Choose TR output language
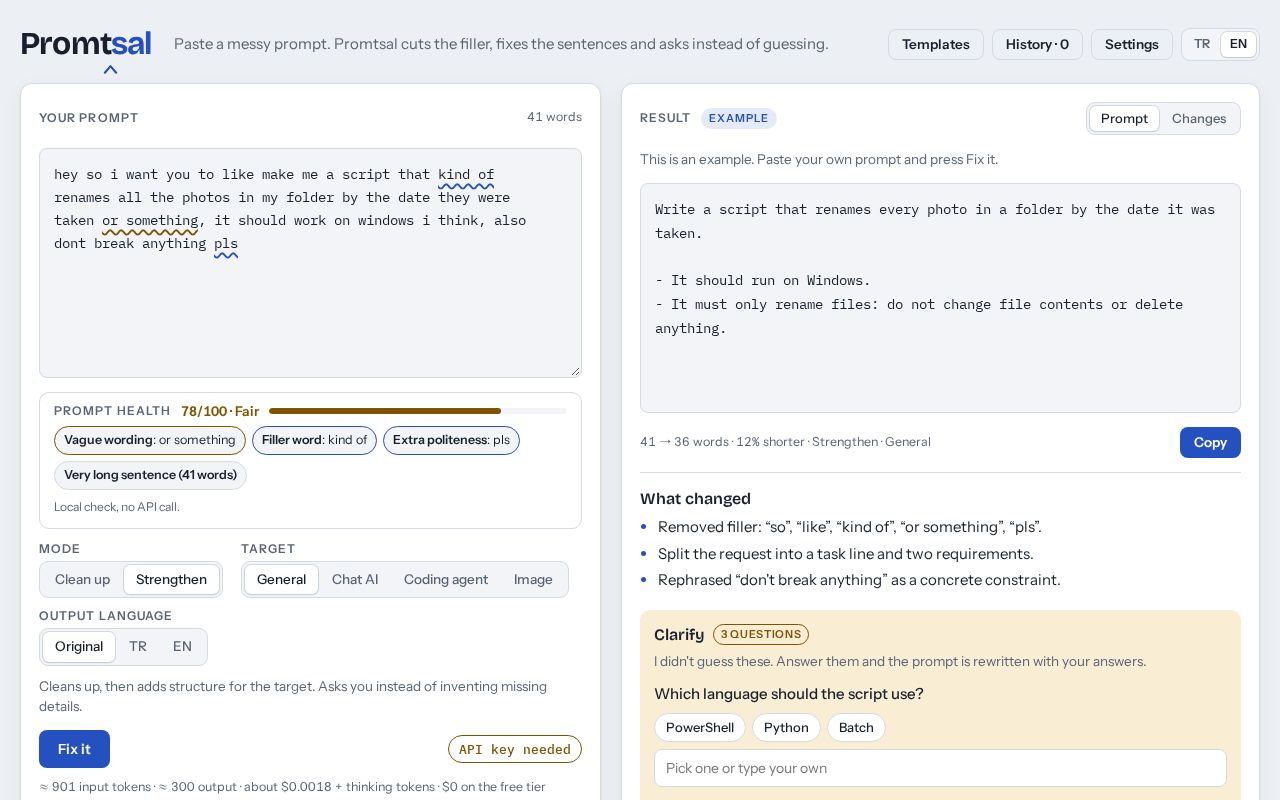 point(138,646)
